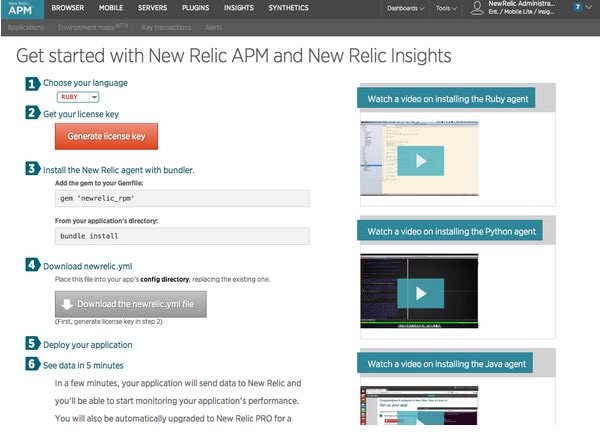Screen dimensions: 600x440
Task: Open the Insights section
Action: coord(239,8)
